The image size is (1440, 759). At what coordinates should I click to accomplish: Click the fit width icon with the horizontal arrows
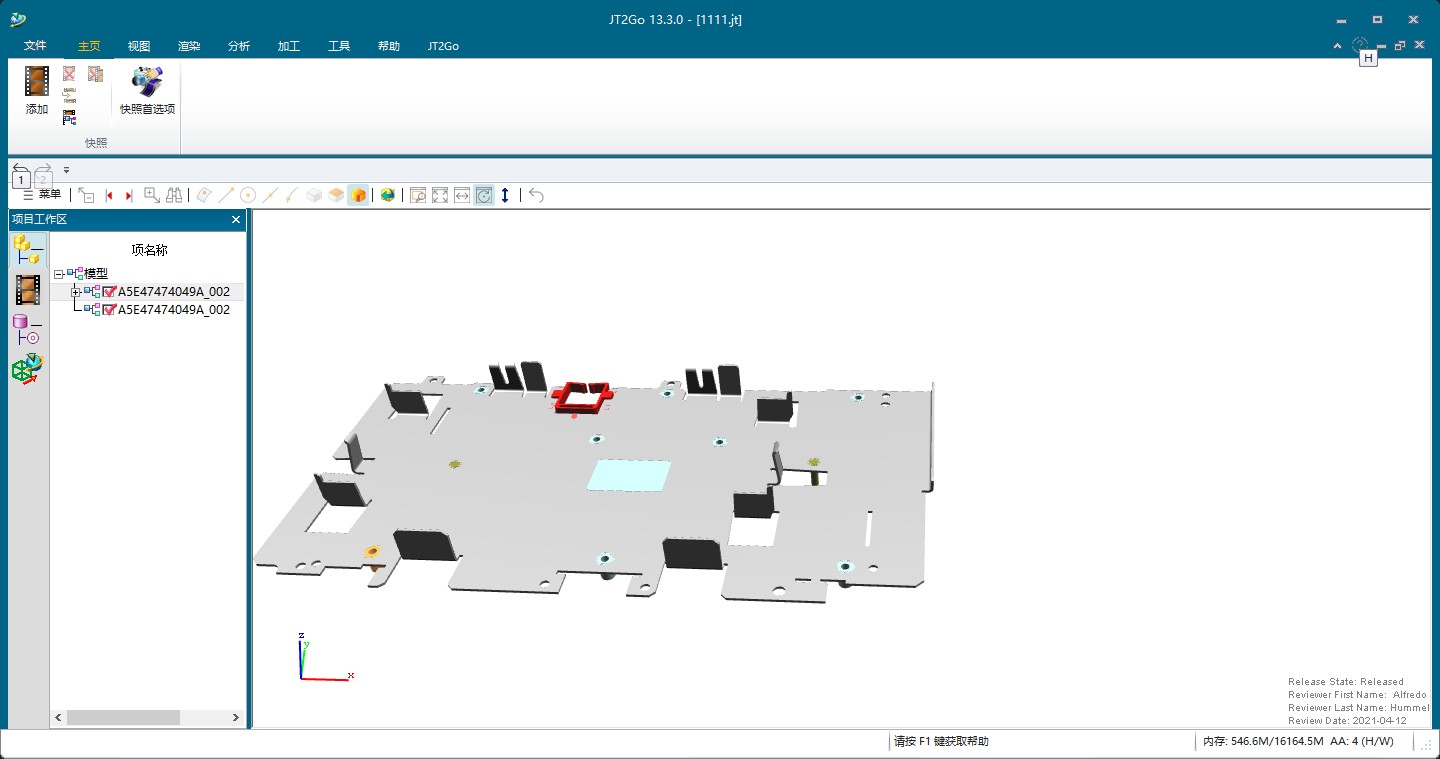point(462,196)
